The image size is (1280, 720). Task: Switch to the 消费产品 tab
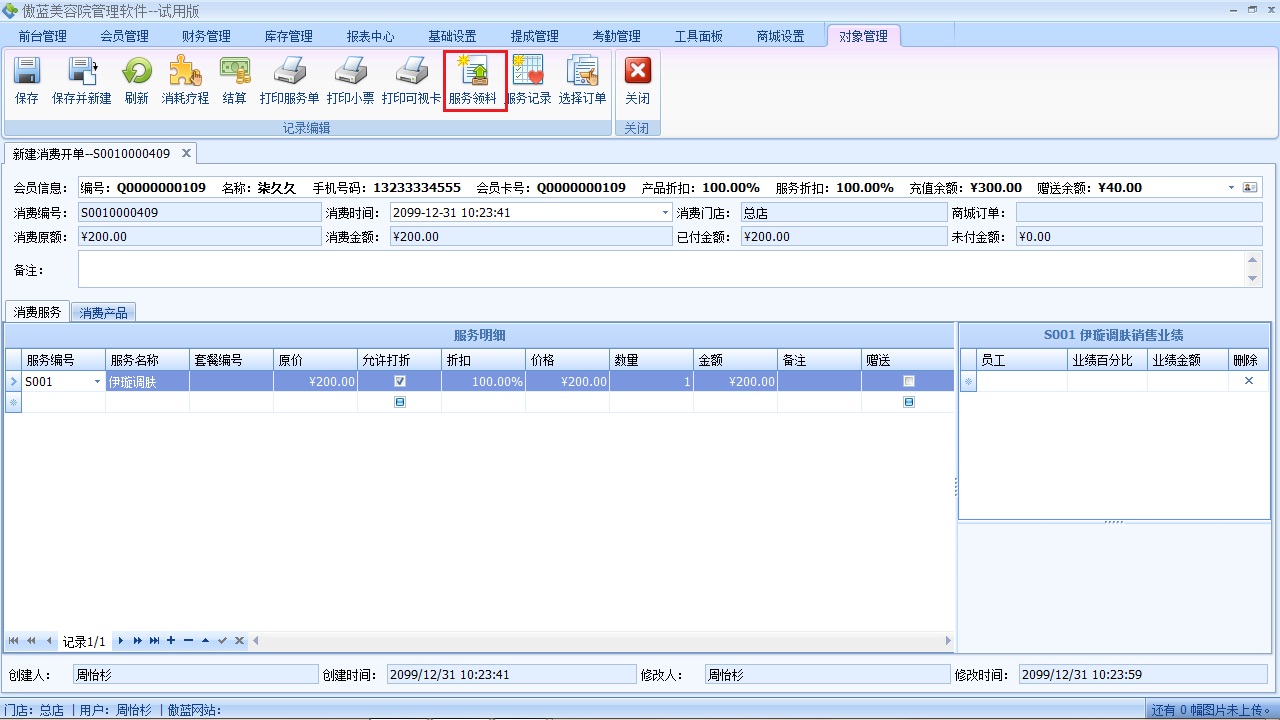tap(103, 312)
